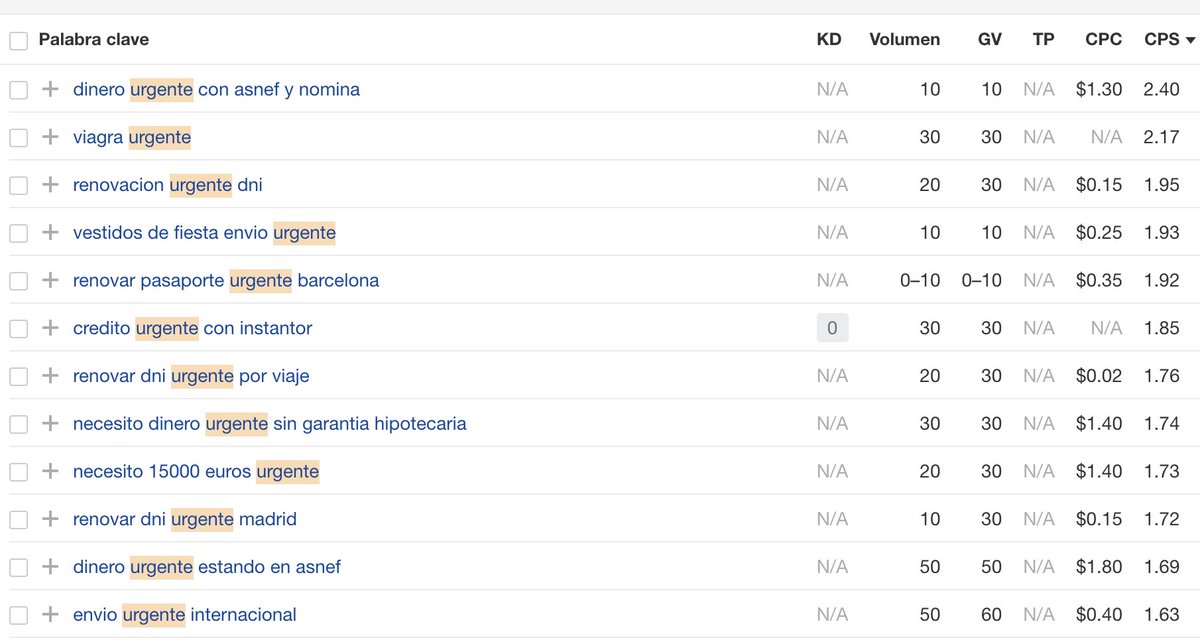The image size is (1200, 642).
Task: Add 'renovacion urgente dni' using its plus icon
Action: coord(50,185)
